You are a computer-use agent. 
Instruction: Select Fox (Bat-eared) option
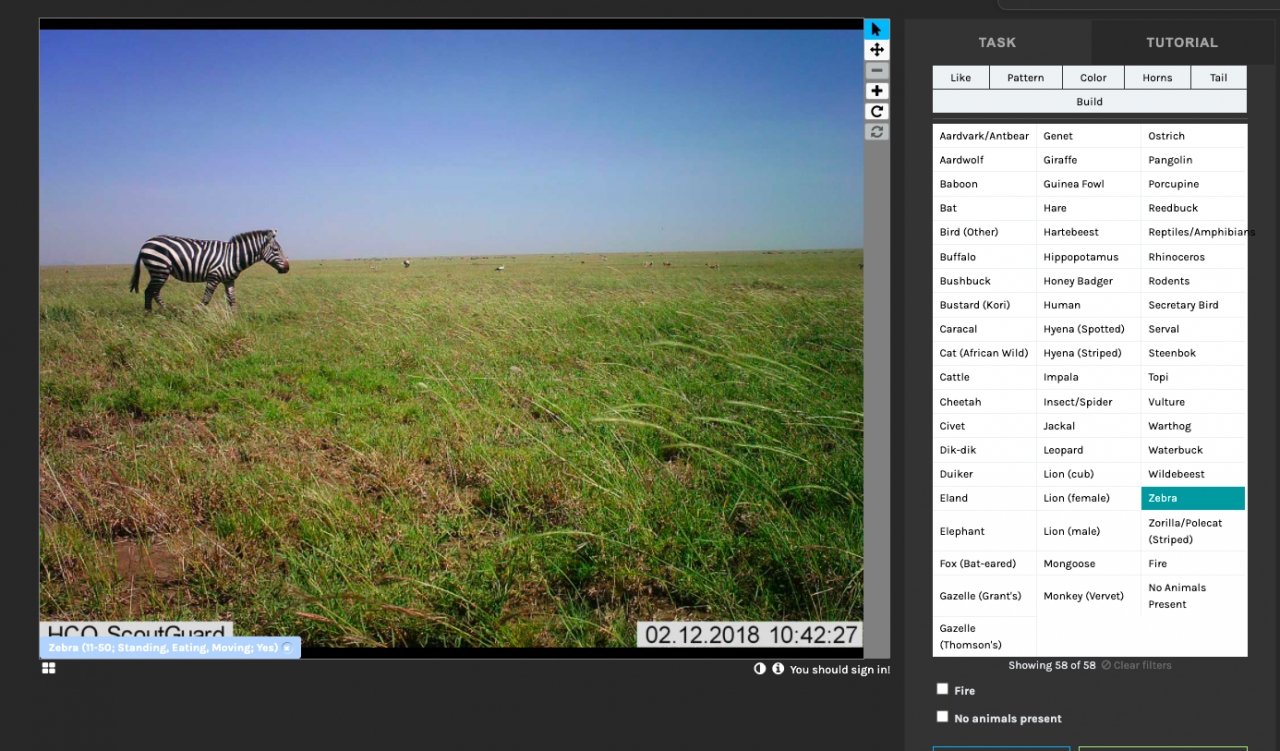tap(984, 564)
